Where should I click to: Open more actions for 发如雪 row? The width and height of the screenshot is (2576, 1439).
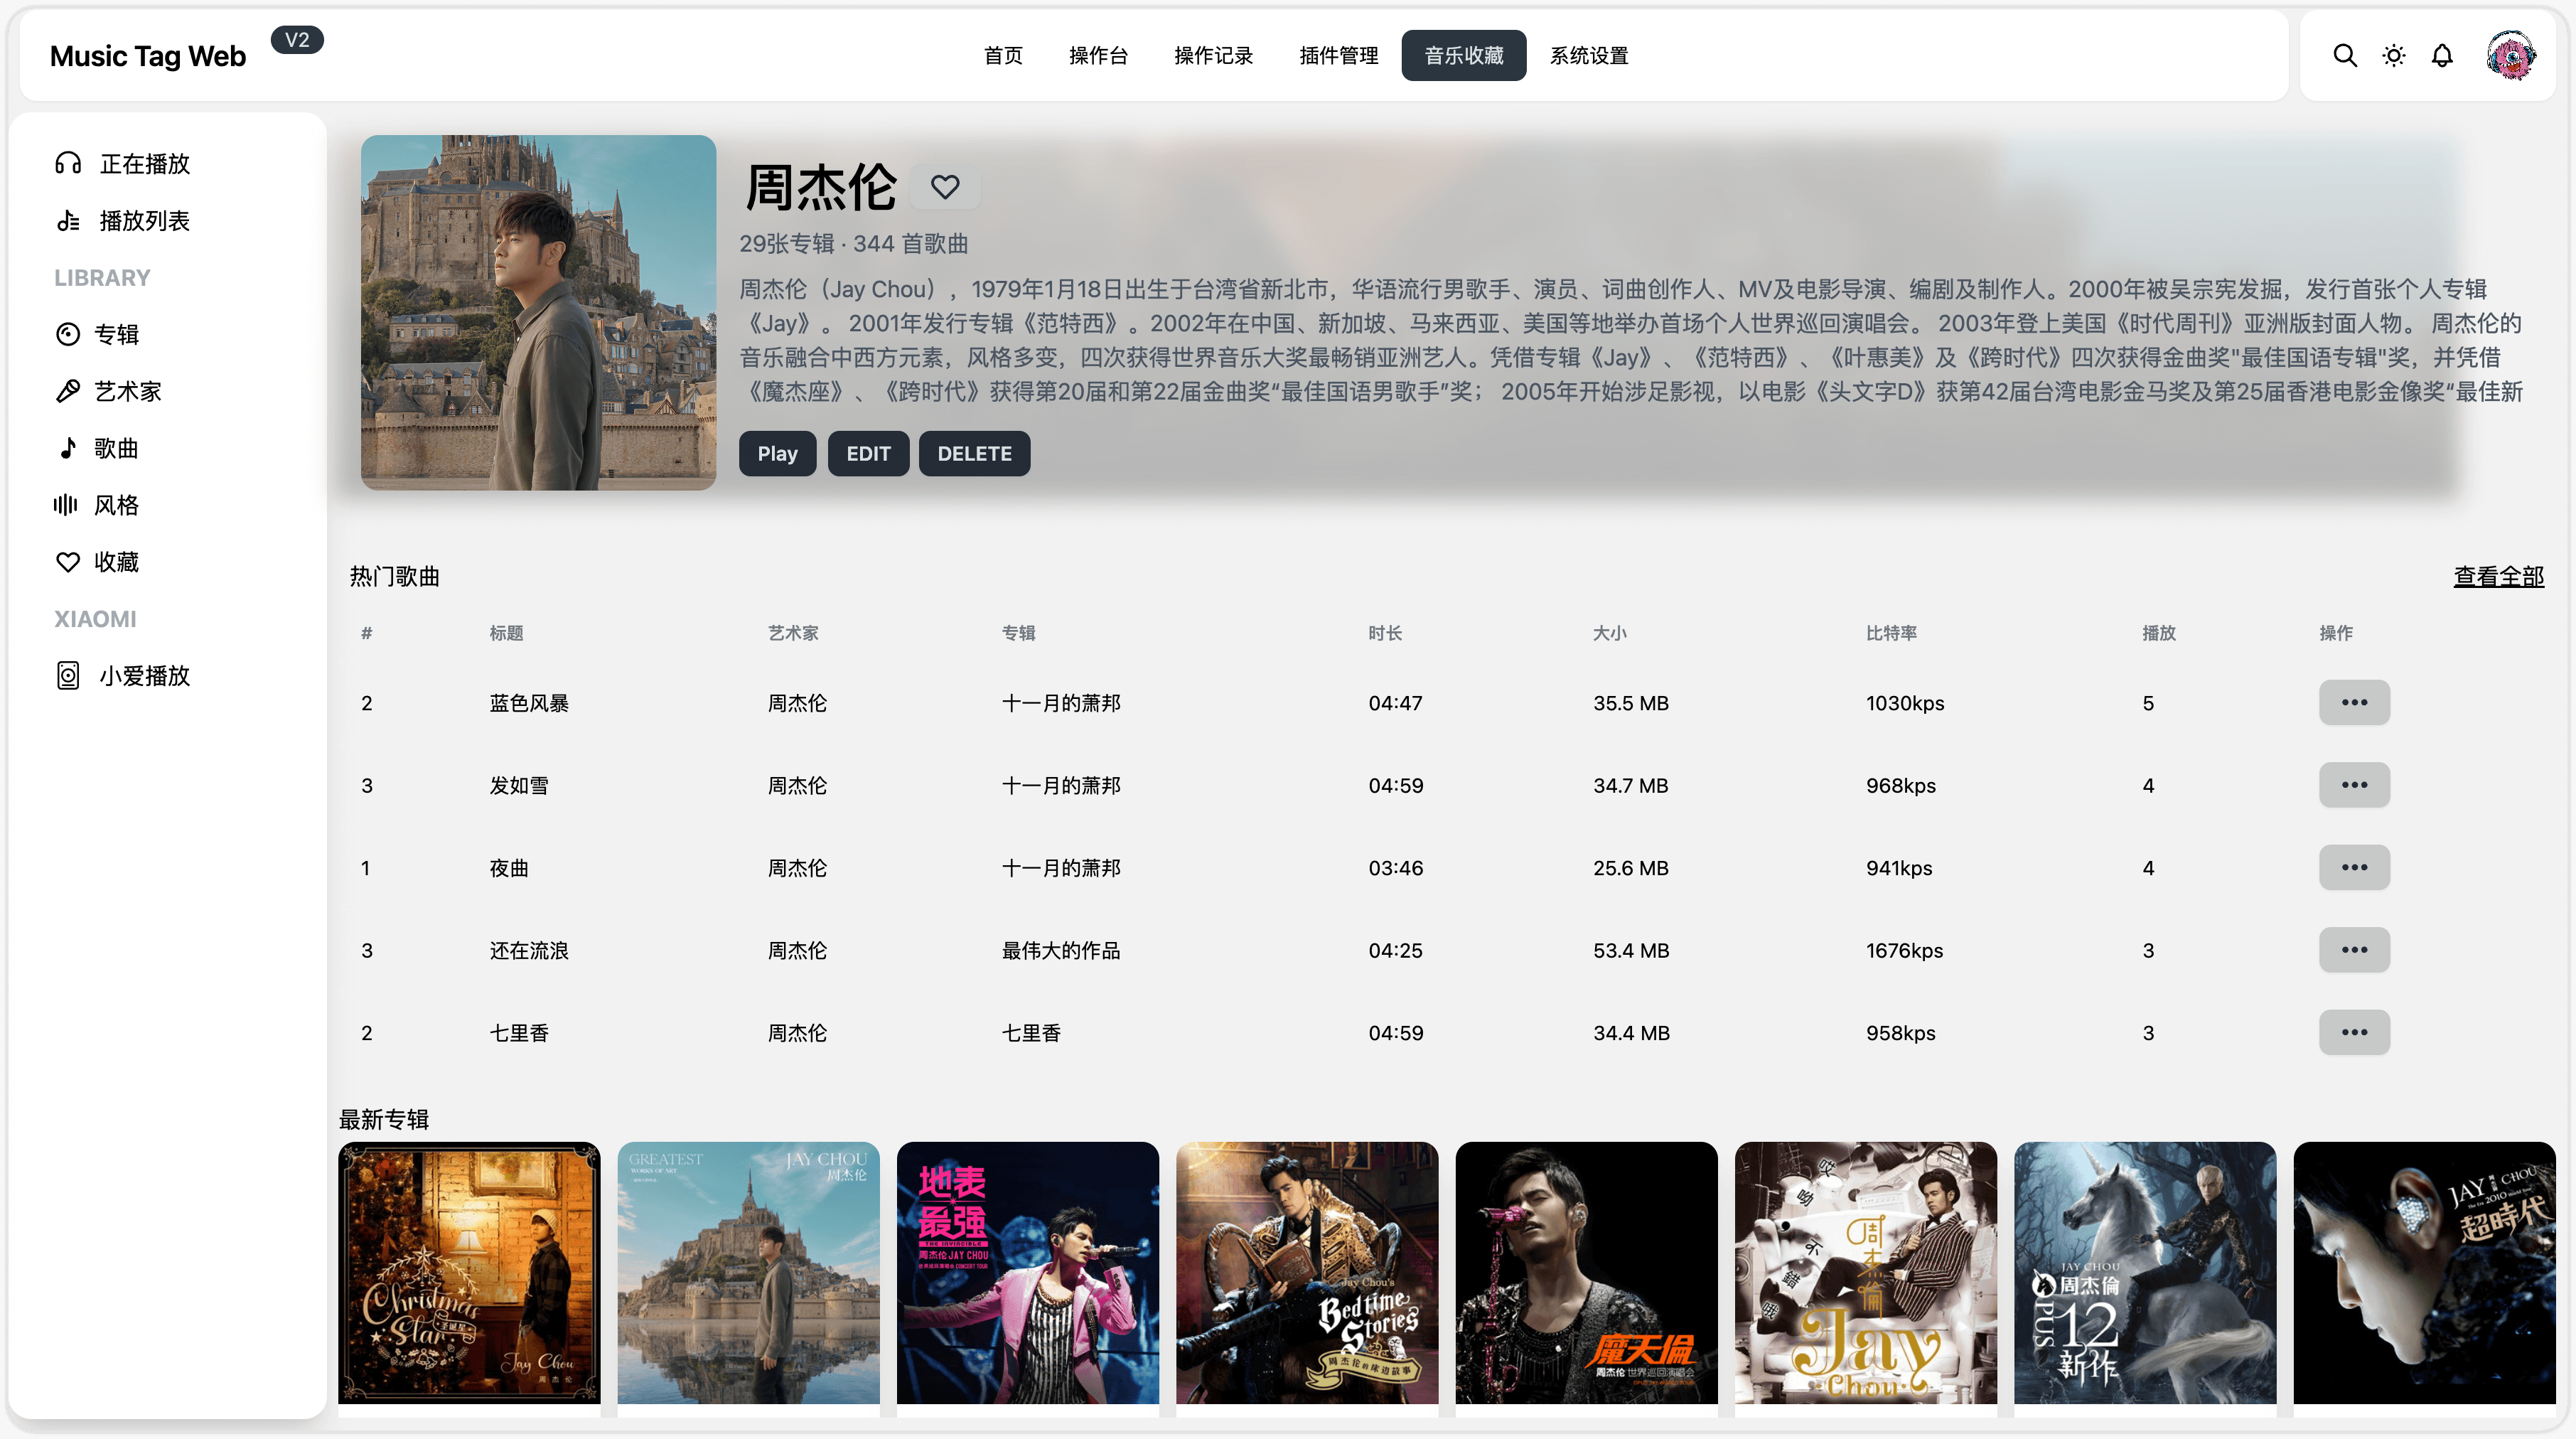2354,785
